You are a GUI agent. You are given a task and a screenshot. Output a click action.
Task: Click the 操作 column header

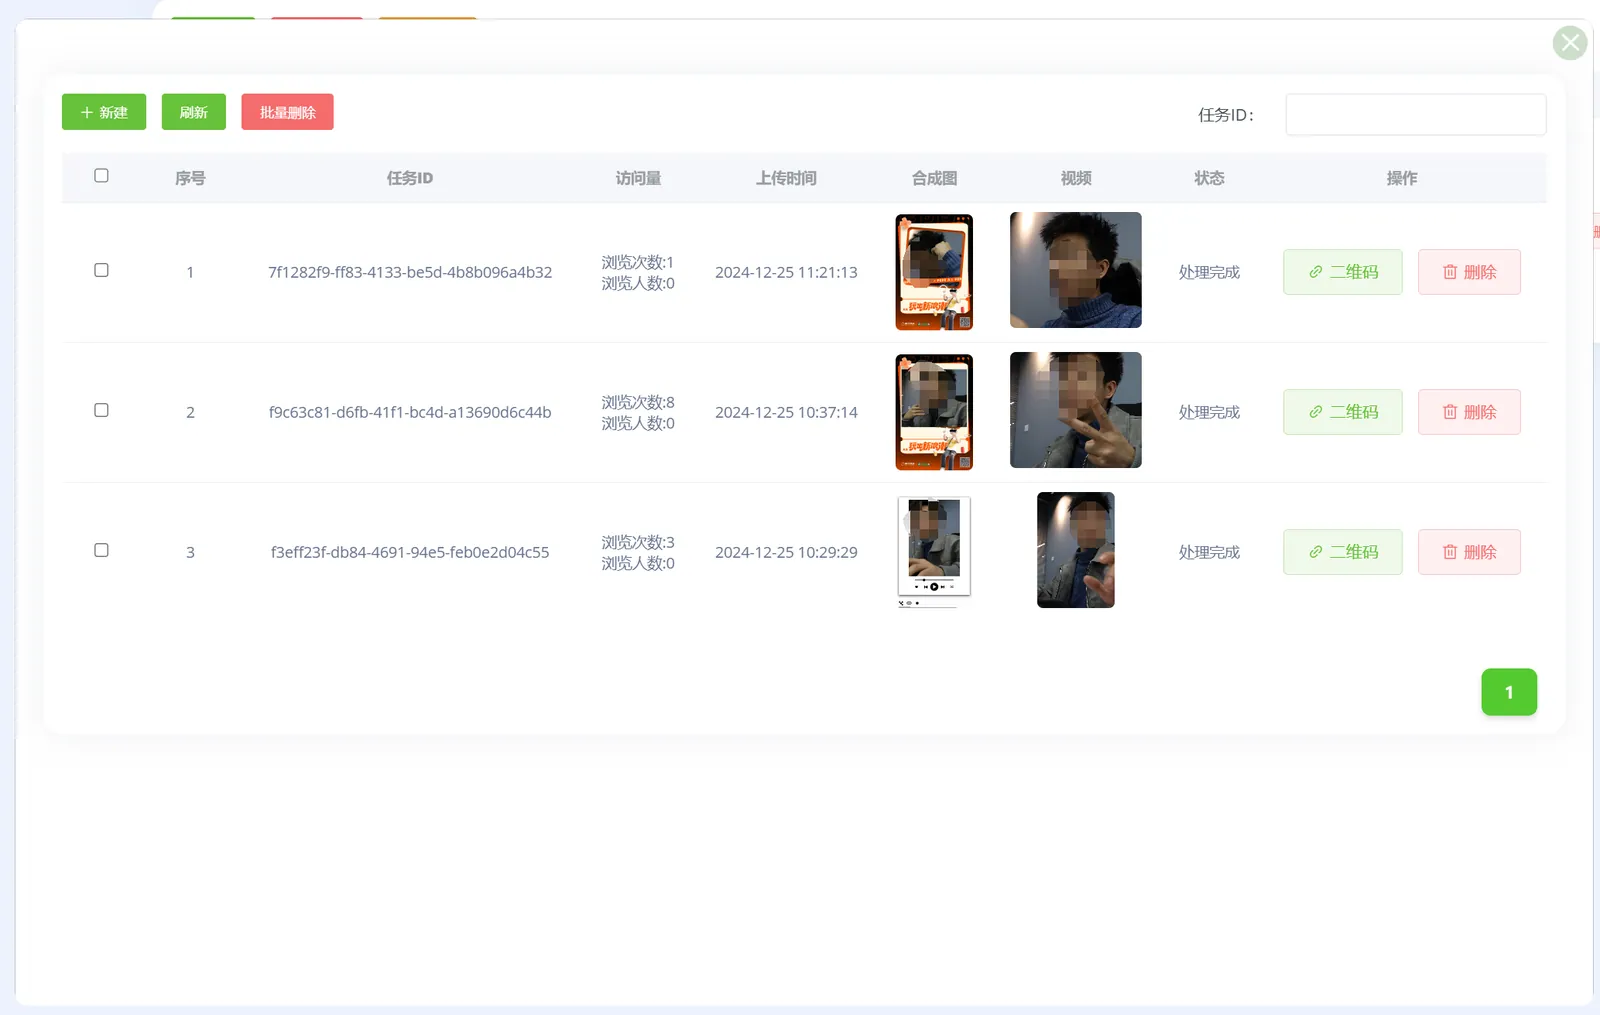1402,178
